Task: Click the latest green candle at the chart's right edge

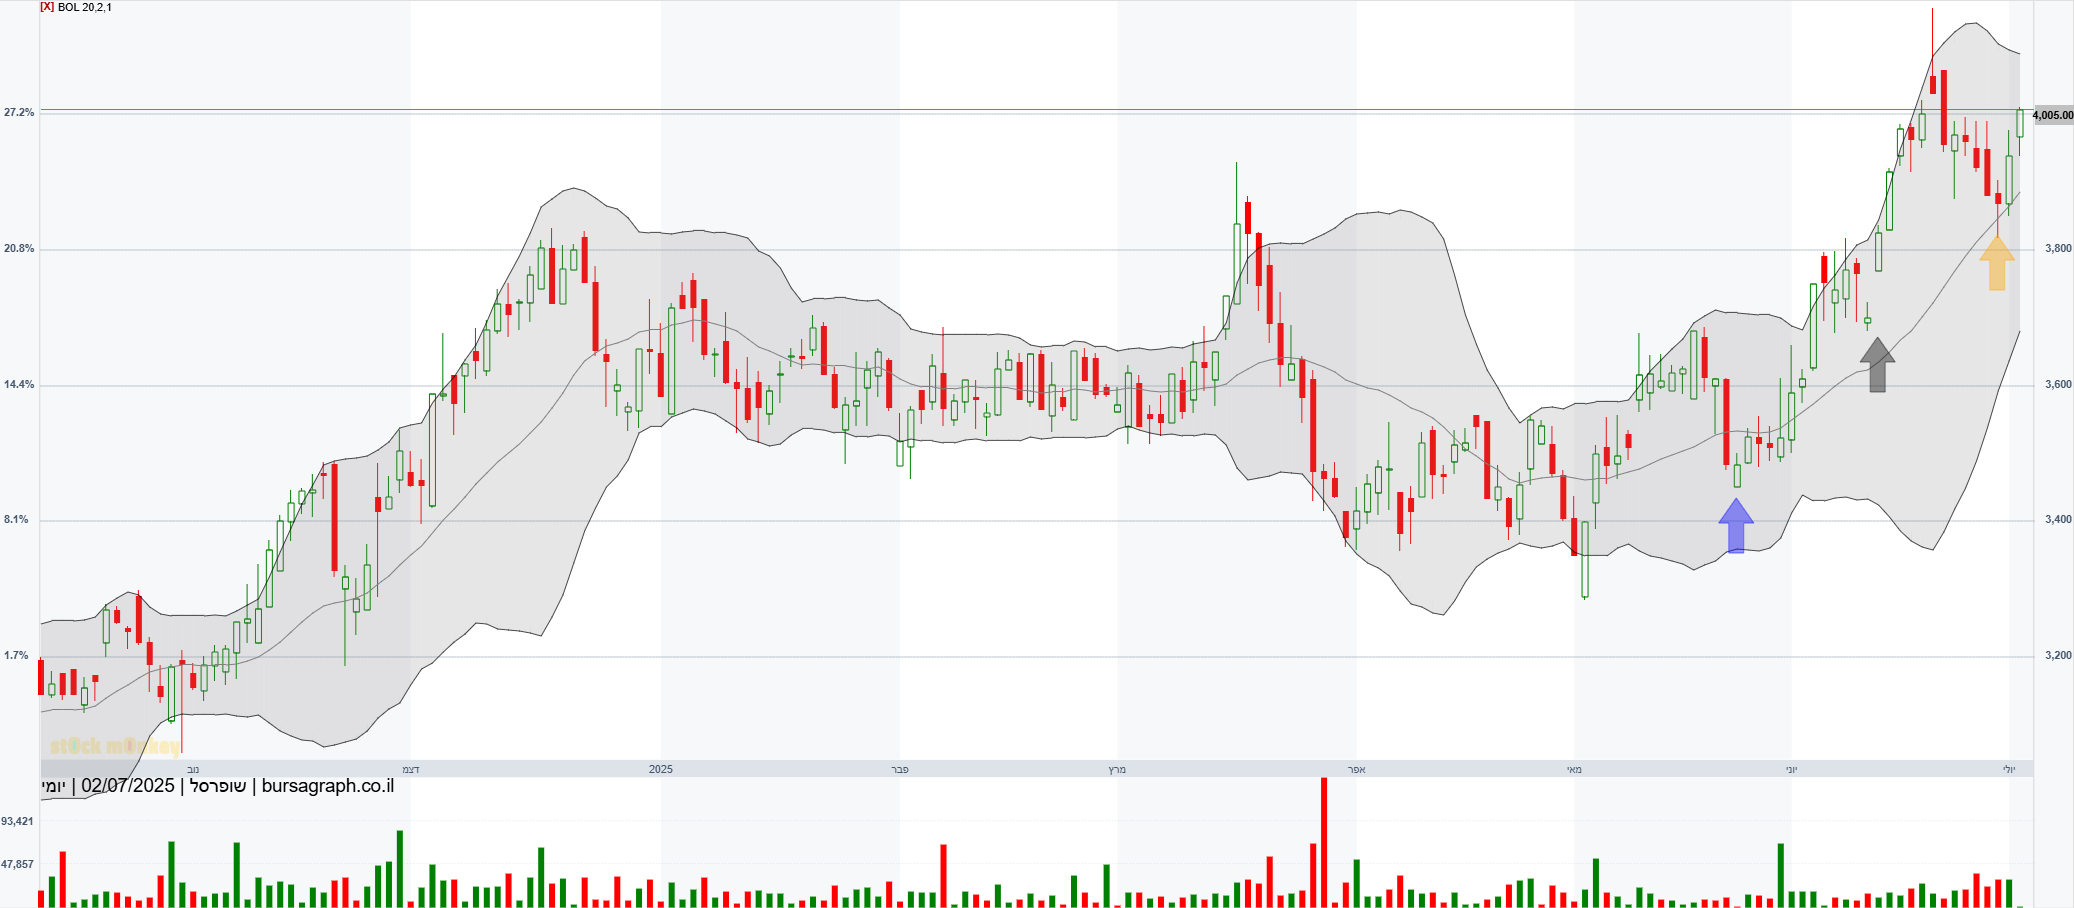Action: pyautogui.click(x=2020, y=123)
